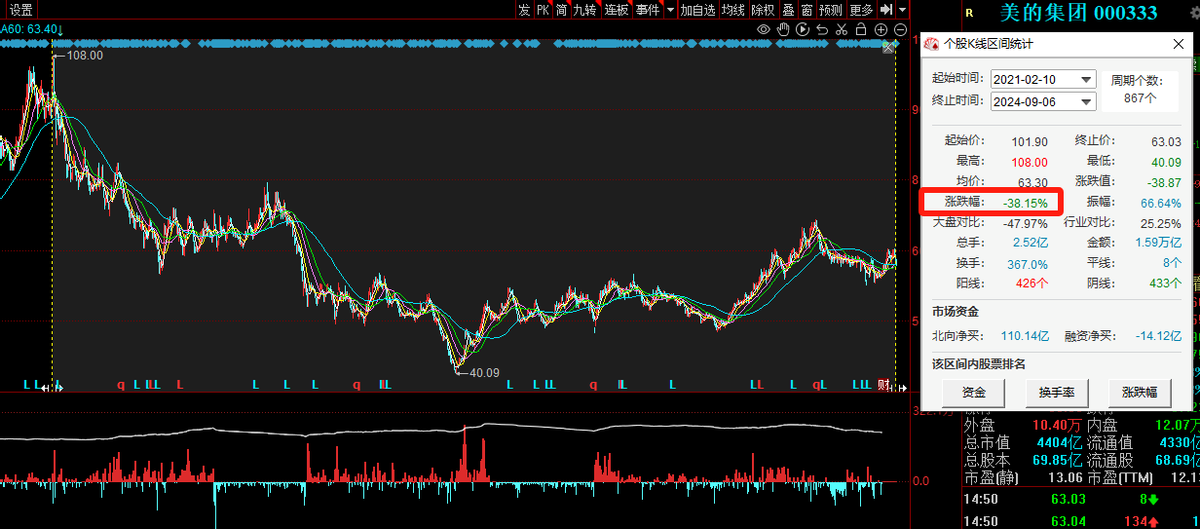The height and width of the screenshot is (529, 1200).
Task: Toggle the eye visibility icon above chart
Action: (x=764, y=29)
